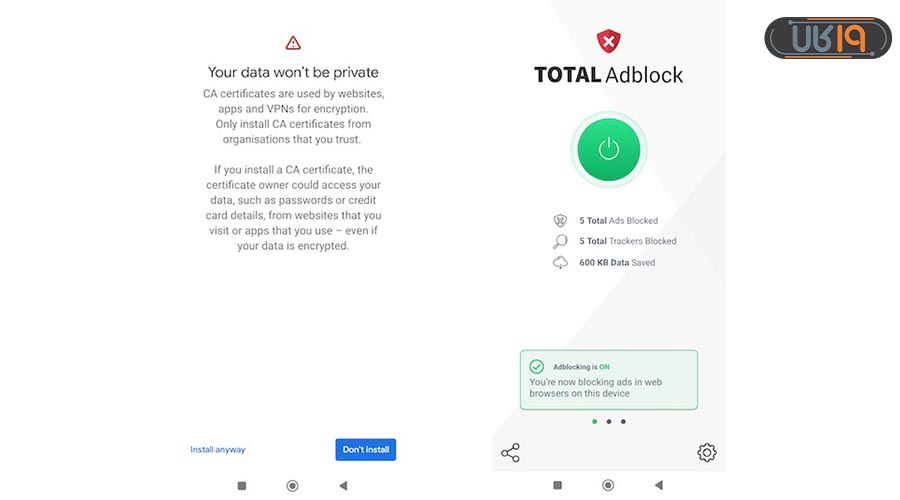This screenshot has width=900, height=500.
Task: Select the first green page indicator dot
Action: tap(594, 422)
